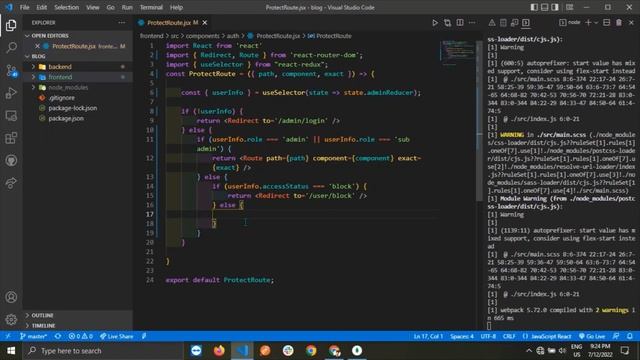Show the Debug Console panel icon
640x360 pixels.
[515, 23]
